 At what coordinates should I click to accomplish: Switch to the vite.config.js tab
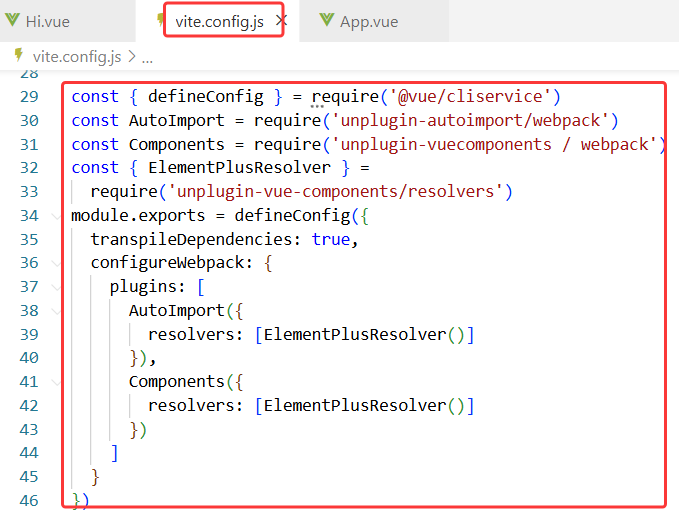tap(219, 22)
